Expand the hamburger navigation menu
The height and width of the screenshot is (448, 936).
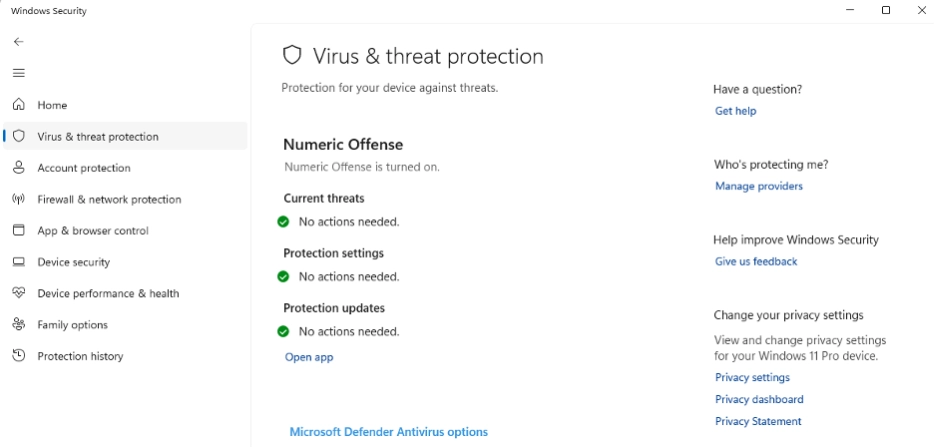point(18,73)
